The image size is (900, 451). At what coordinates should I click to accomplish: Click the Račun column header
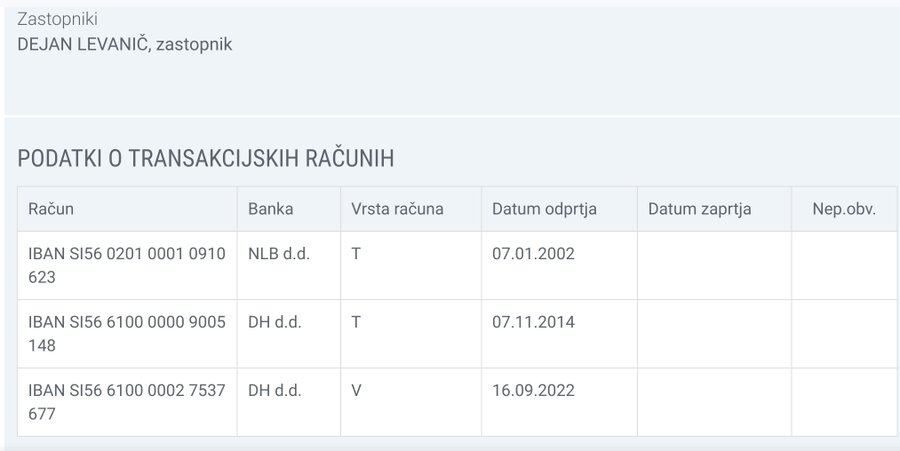[127, 209]
